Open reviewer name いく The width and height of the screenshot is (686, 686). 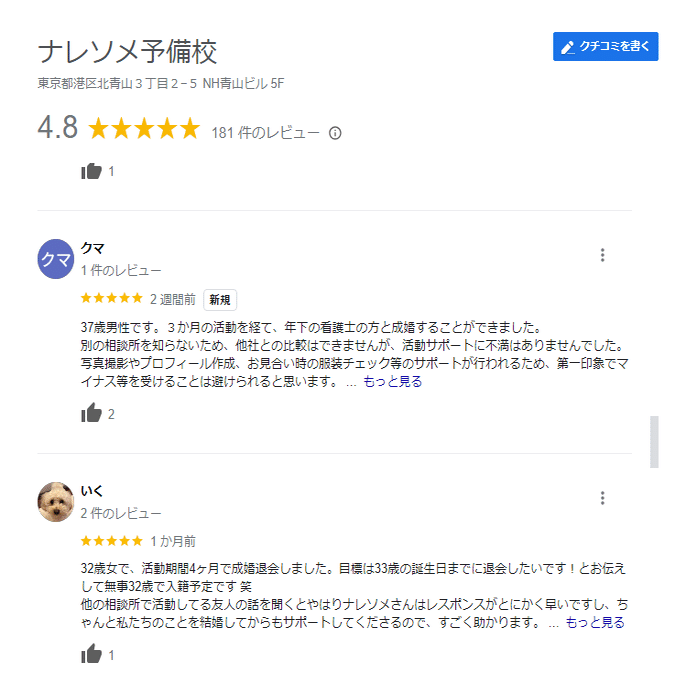(x=92, y=491)
